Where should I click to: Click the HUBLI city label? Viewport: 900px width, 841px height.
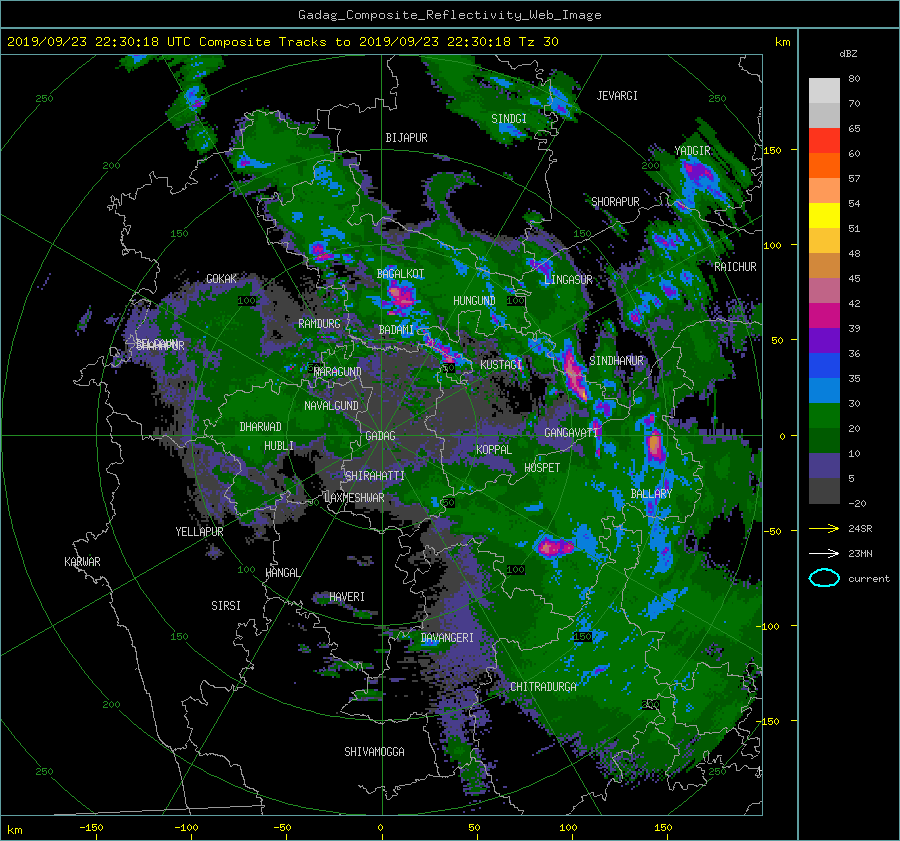[x=279, y=445]
